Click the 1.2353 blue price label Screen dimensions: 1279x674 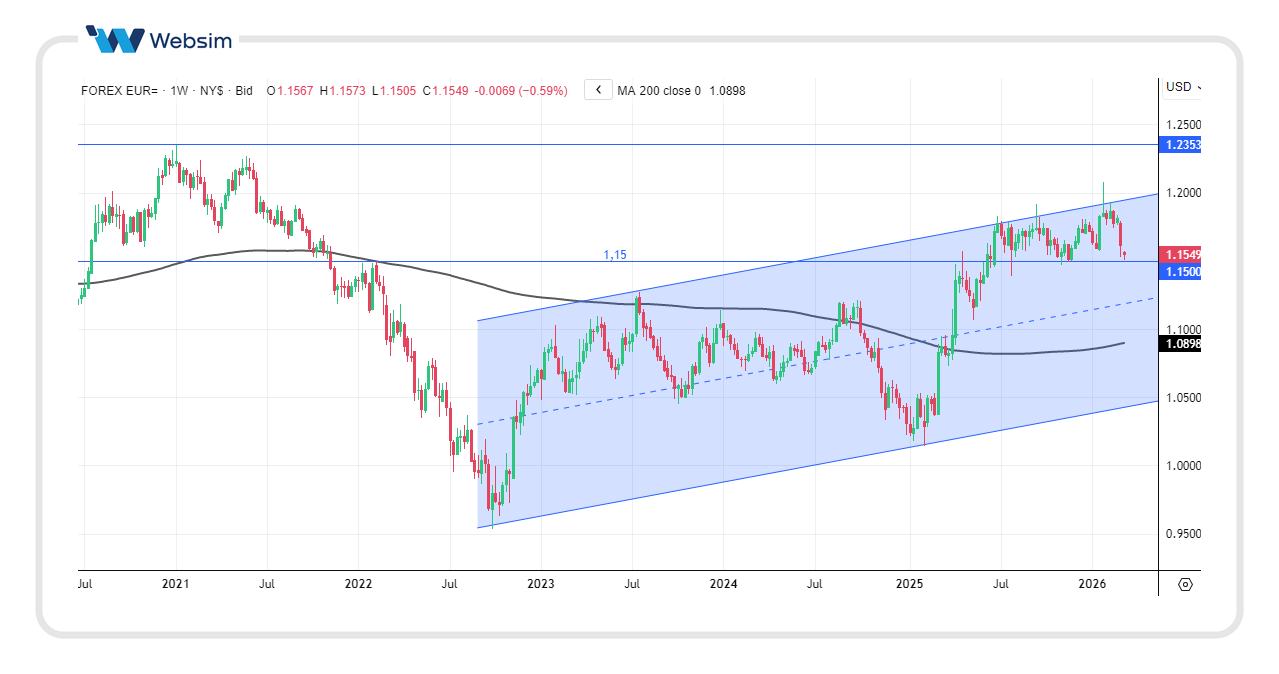1182,145
